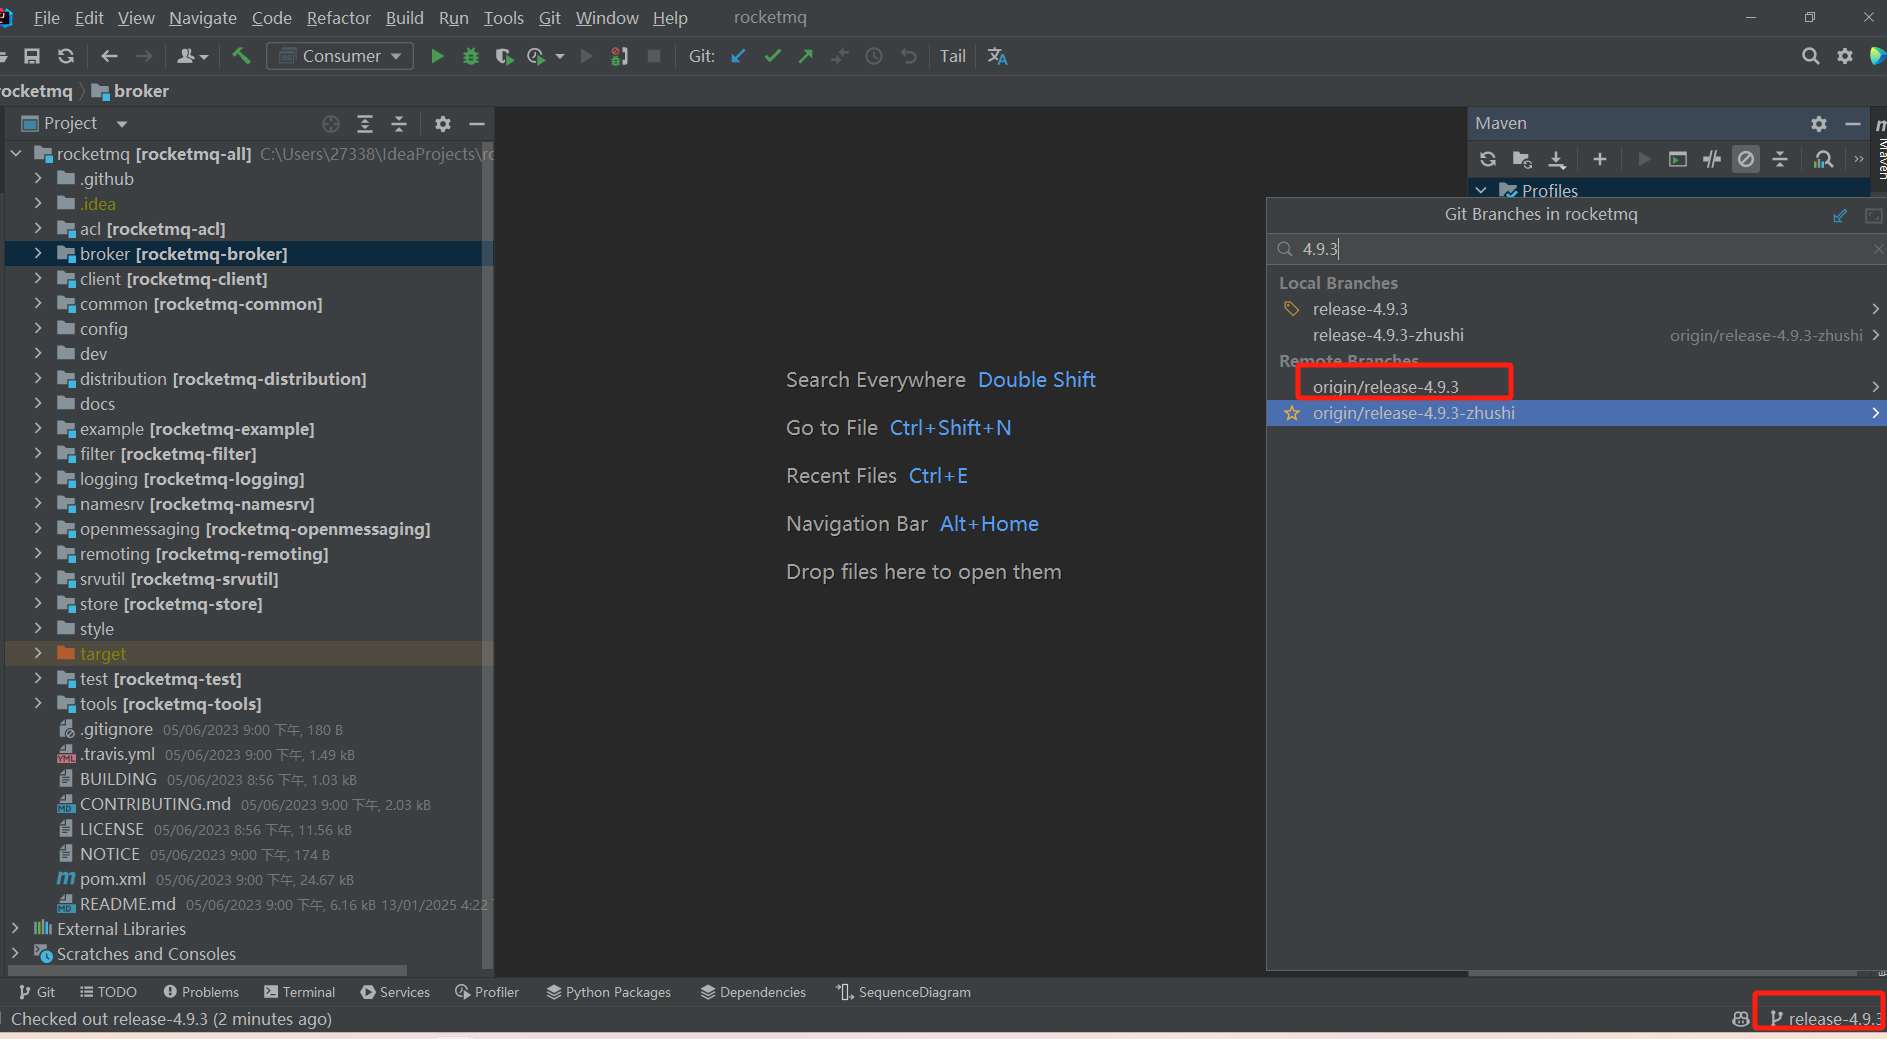
Task: Click the Tail button in toolbar
Action: 953,56
